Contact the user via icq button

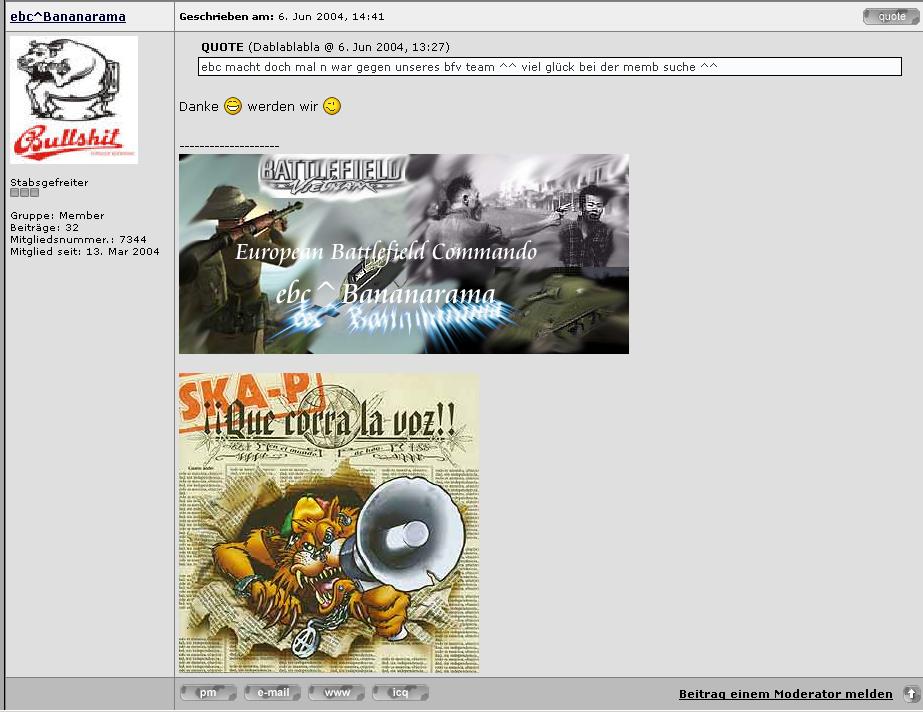(401, 693)
